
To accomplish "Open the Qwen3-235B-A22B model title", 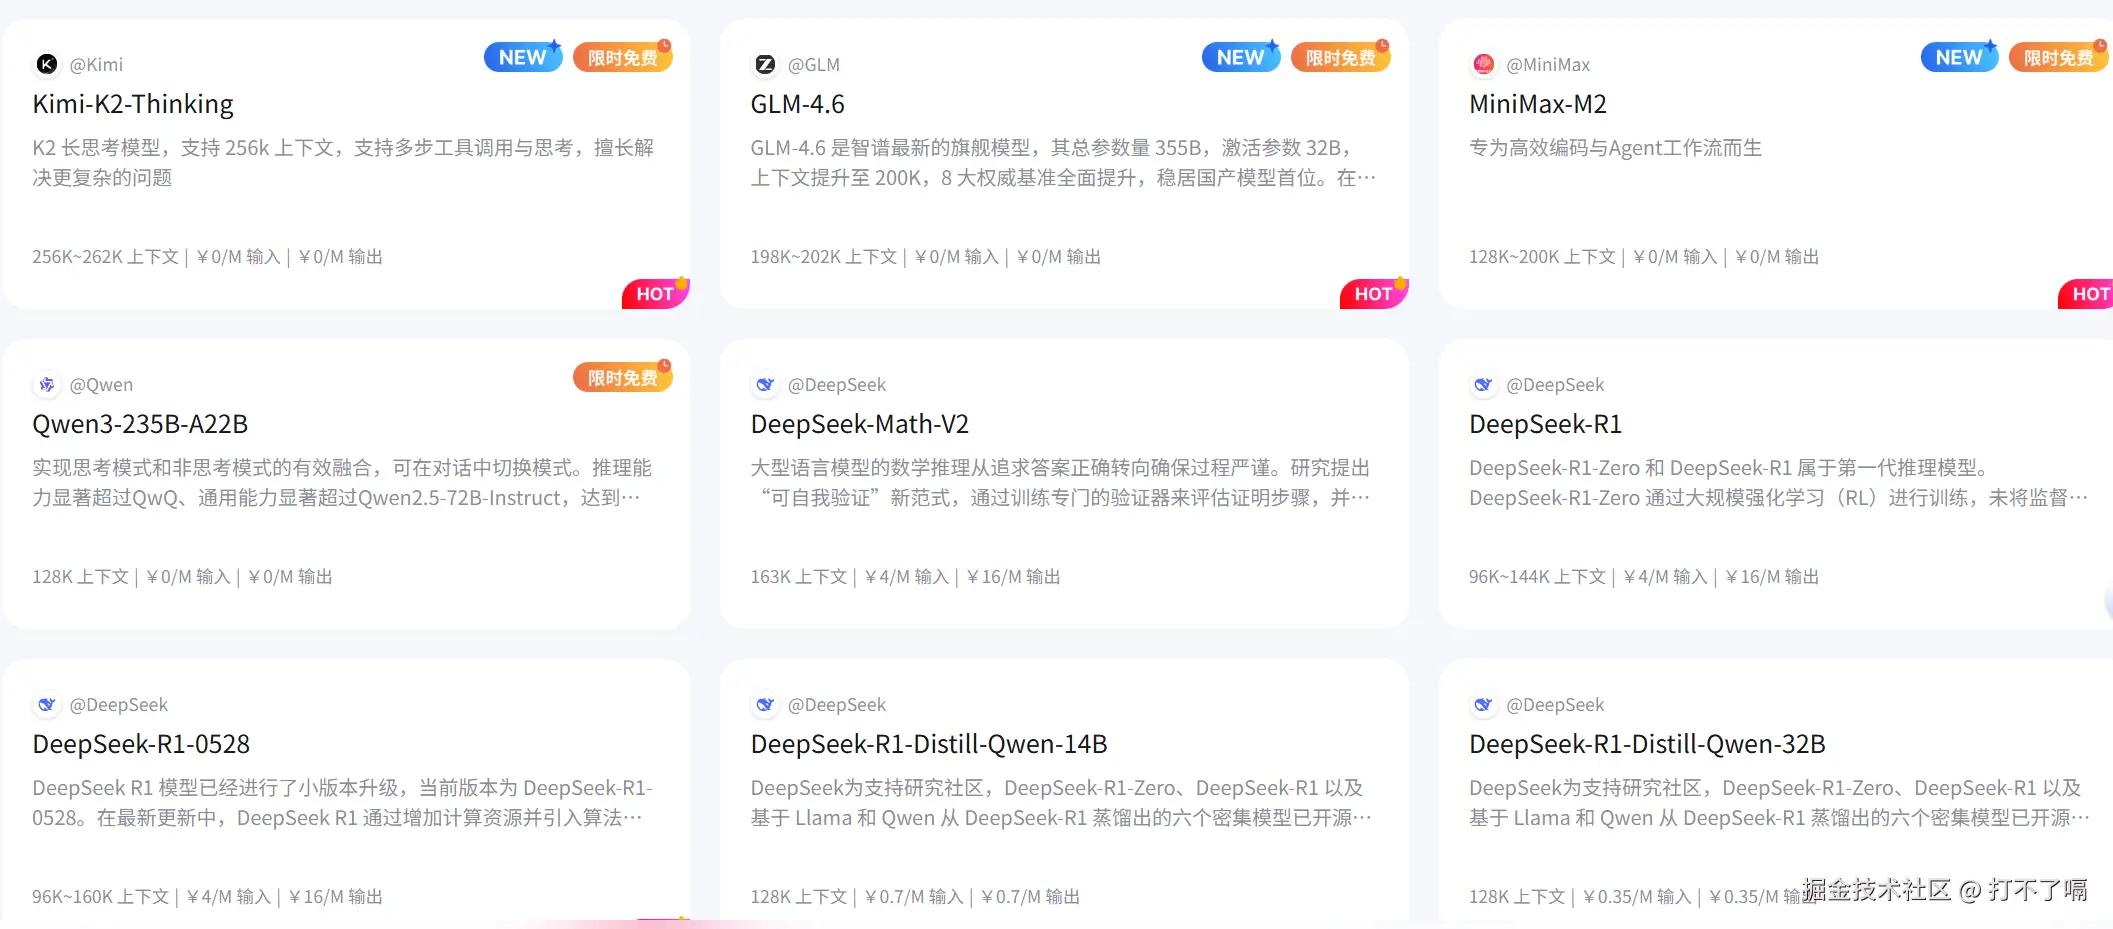I will [140, 424].
